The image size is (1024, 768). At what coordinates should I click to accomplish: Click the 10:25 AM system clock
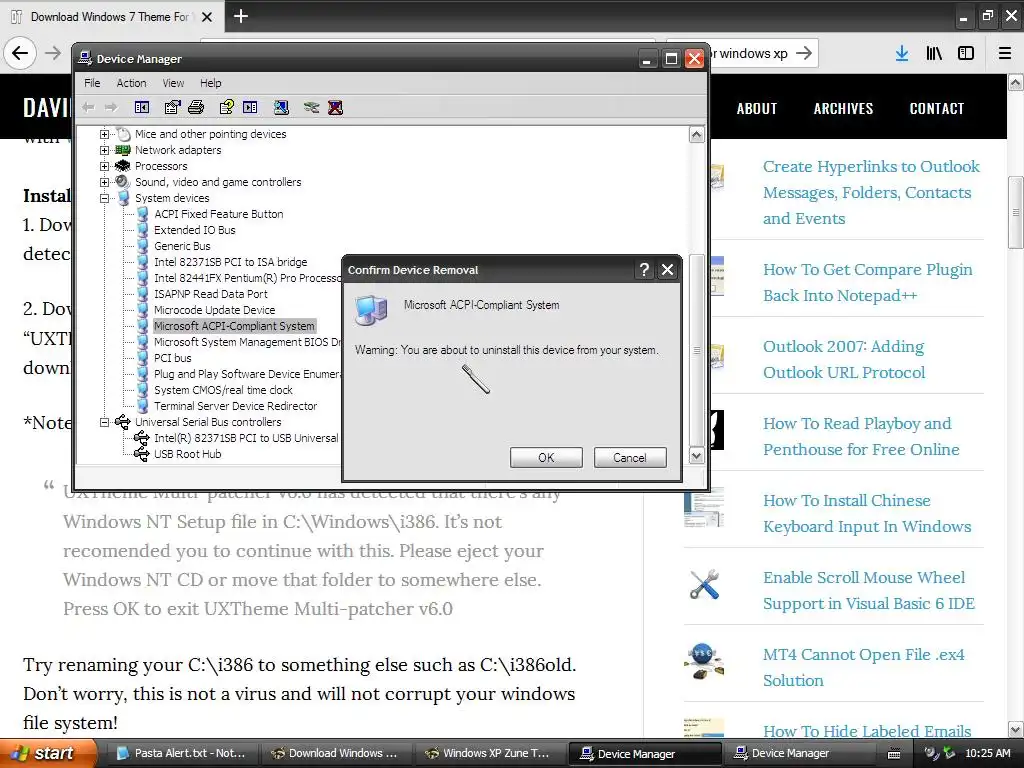[987, 754]
